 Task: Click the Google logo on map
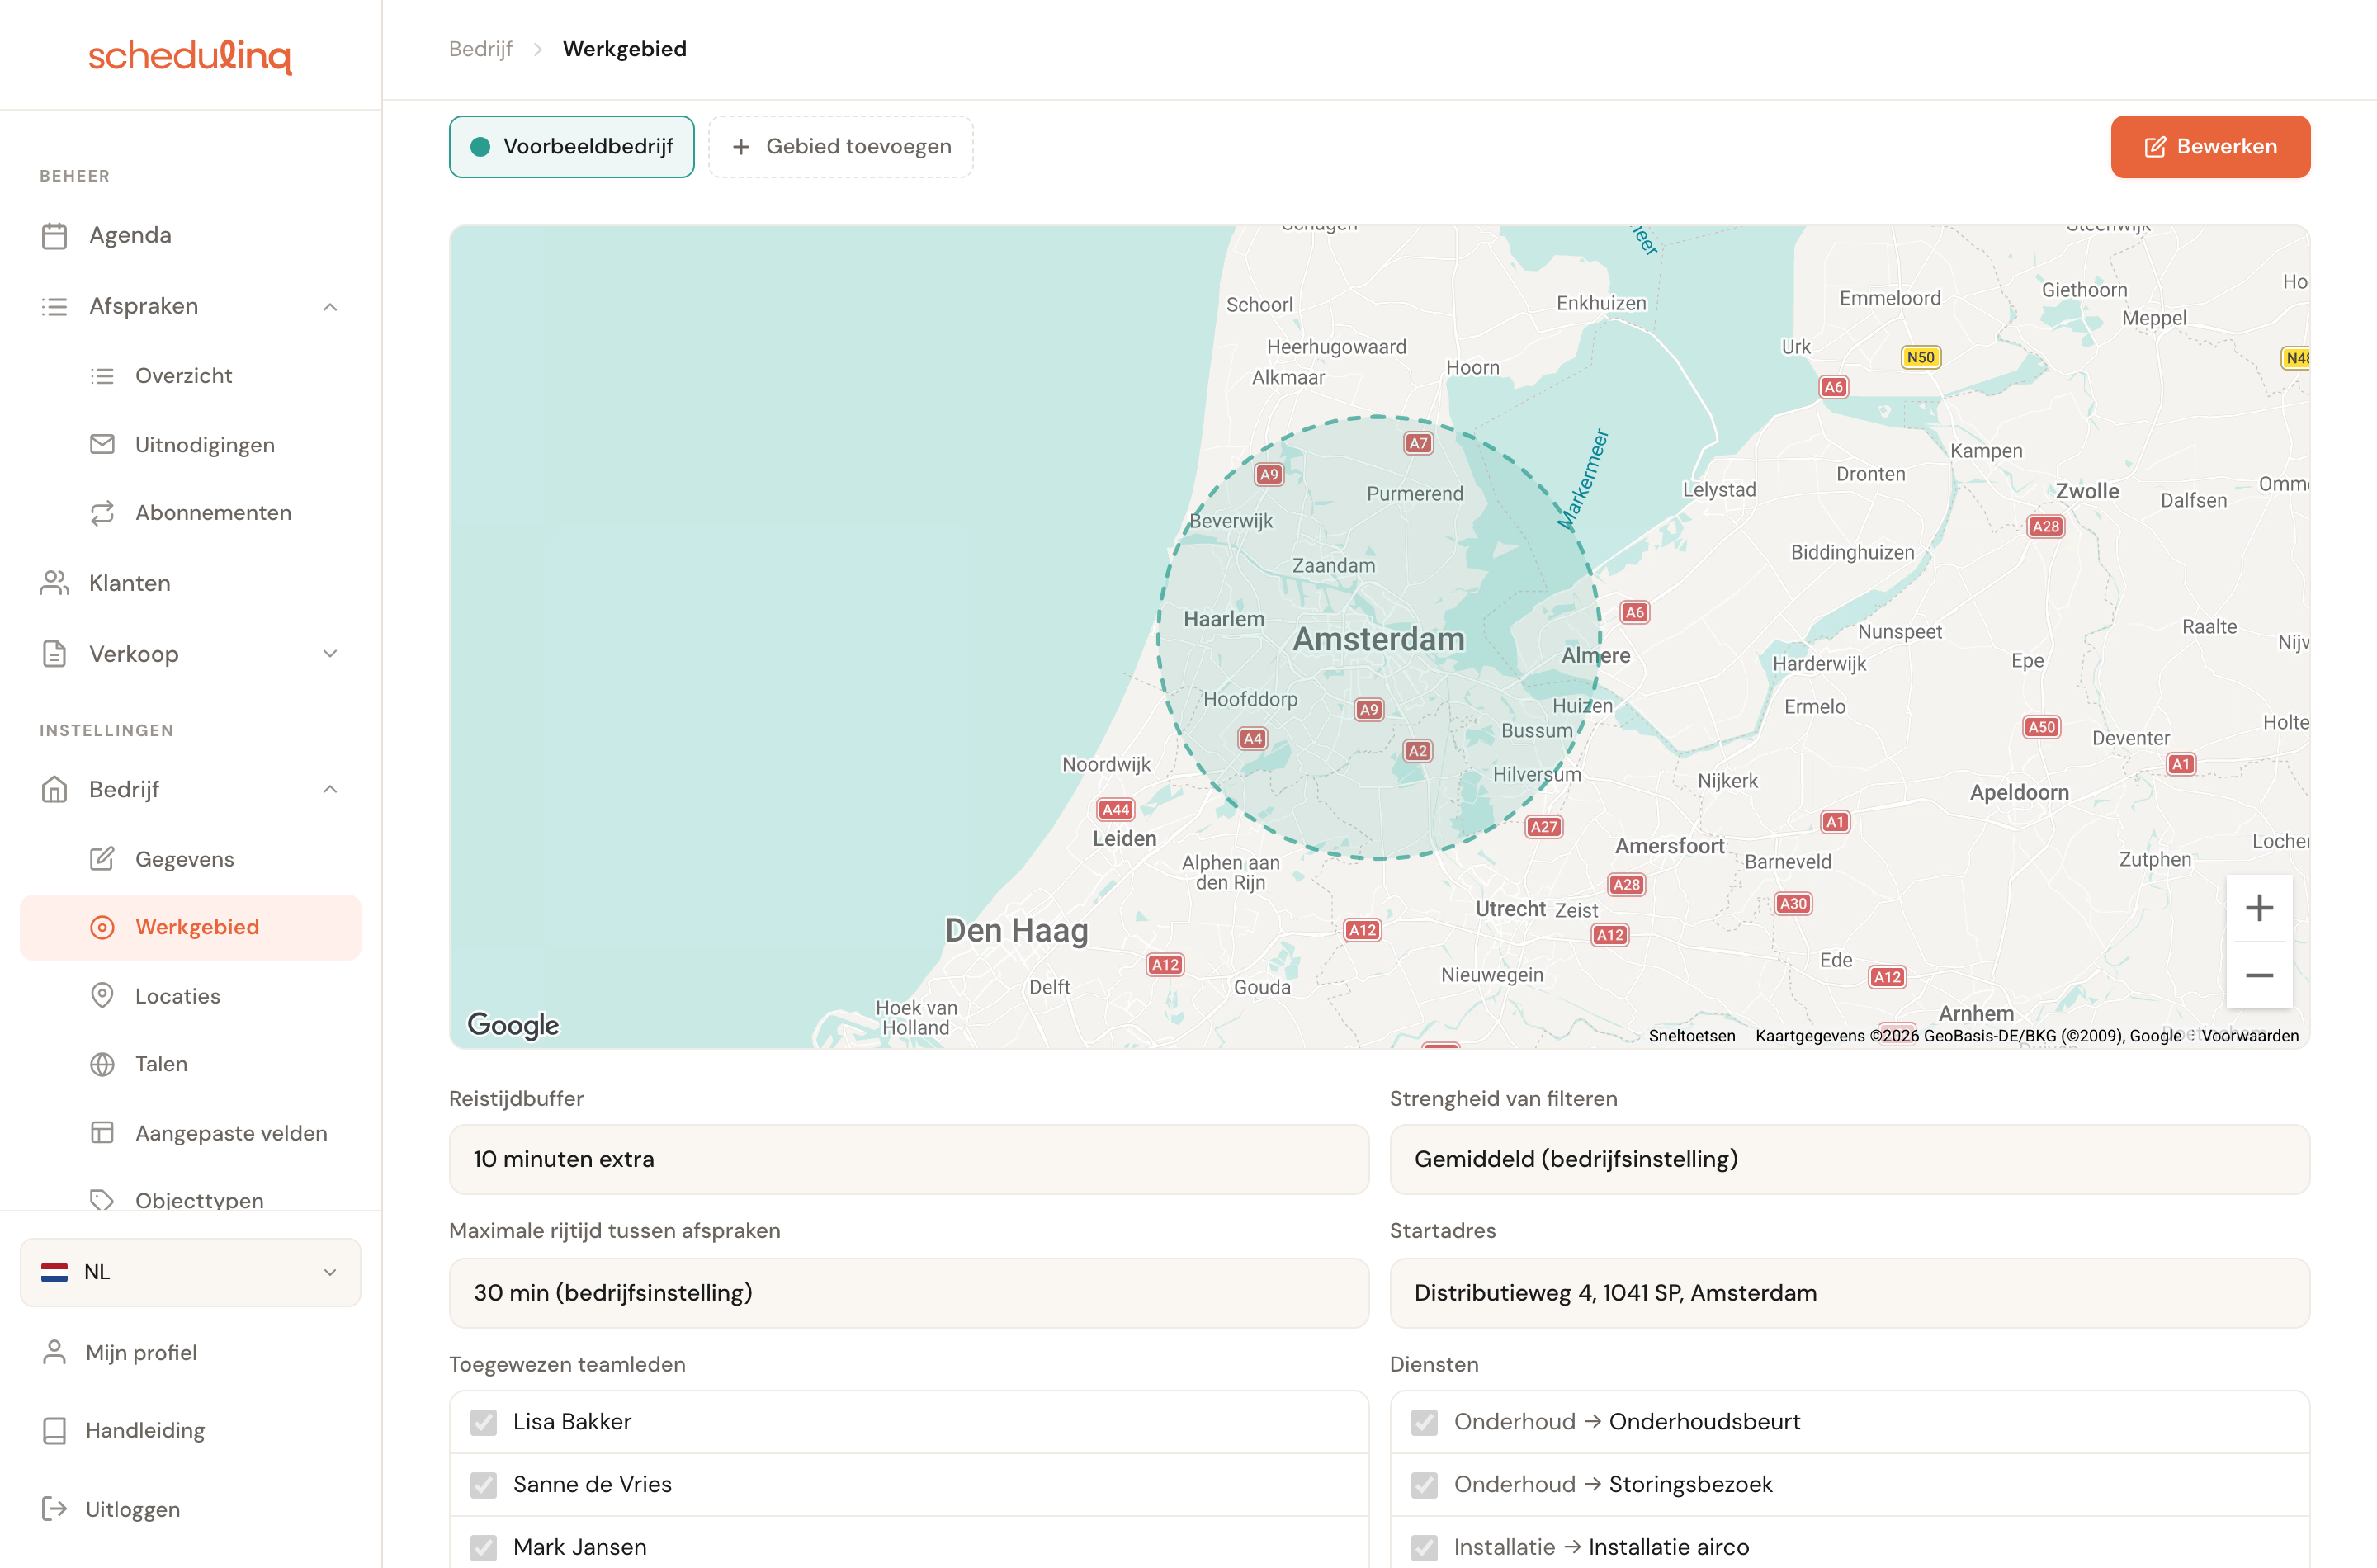[x=513, y=1025]
